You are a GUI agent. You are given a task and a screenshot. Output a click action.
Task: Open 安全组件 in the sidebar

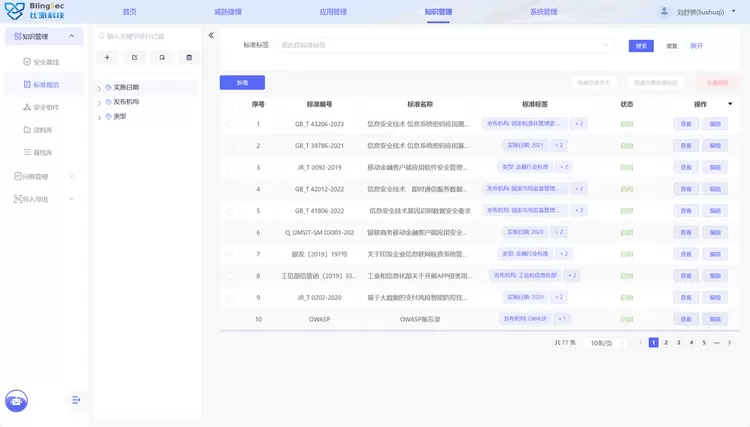click(46, 107)
